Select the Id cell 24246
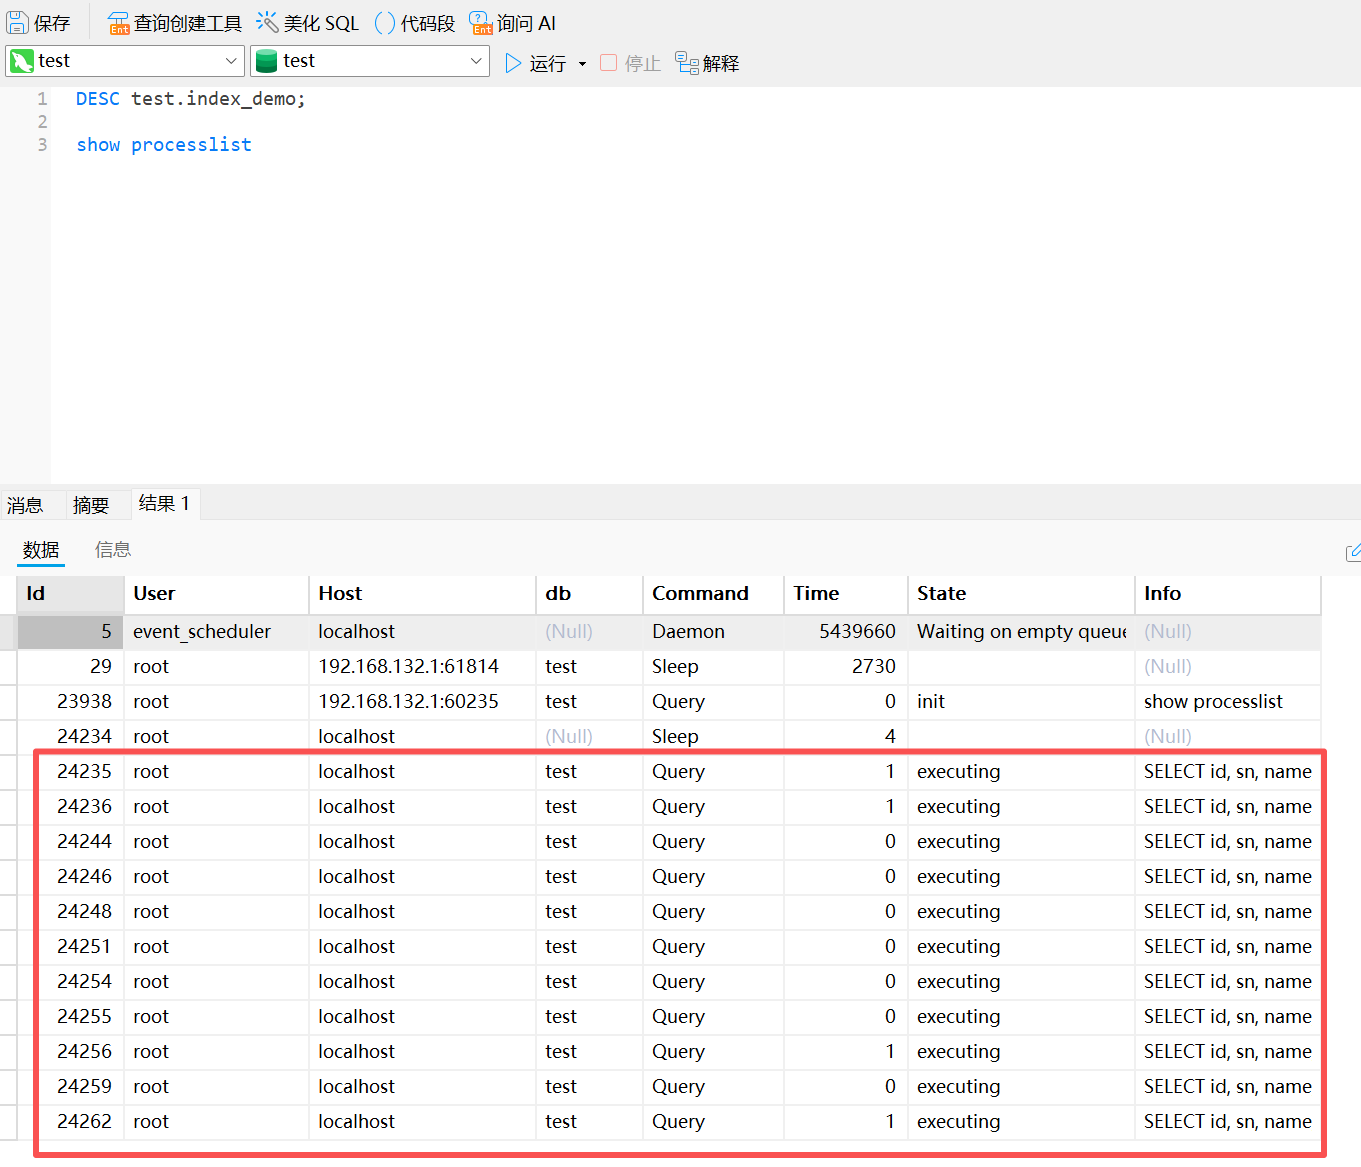Viewport: 1361px width, 1167px height. point(70,877)
